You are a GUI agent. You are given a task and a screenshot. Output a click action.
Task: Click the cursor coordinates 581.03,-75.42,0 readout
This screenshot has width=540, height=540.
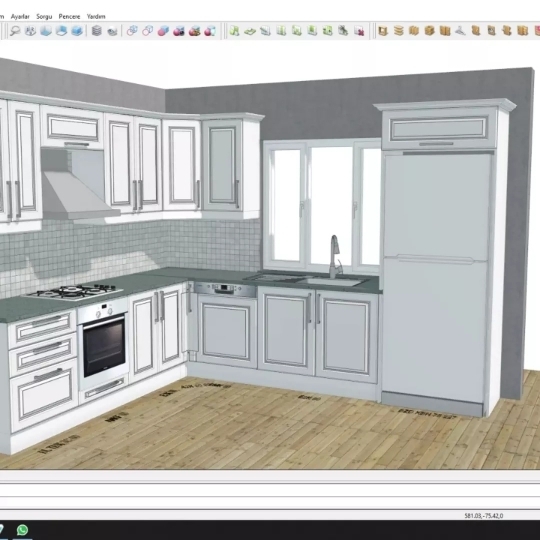(x=484, y=516)
